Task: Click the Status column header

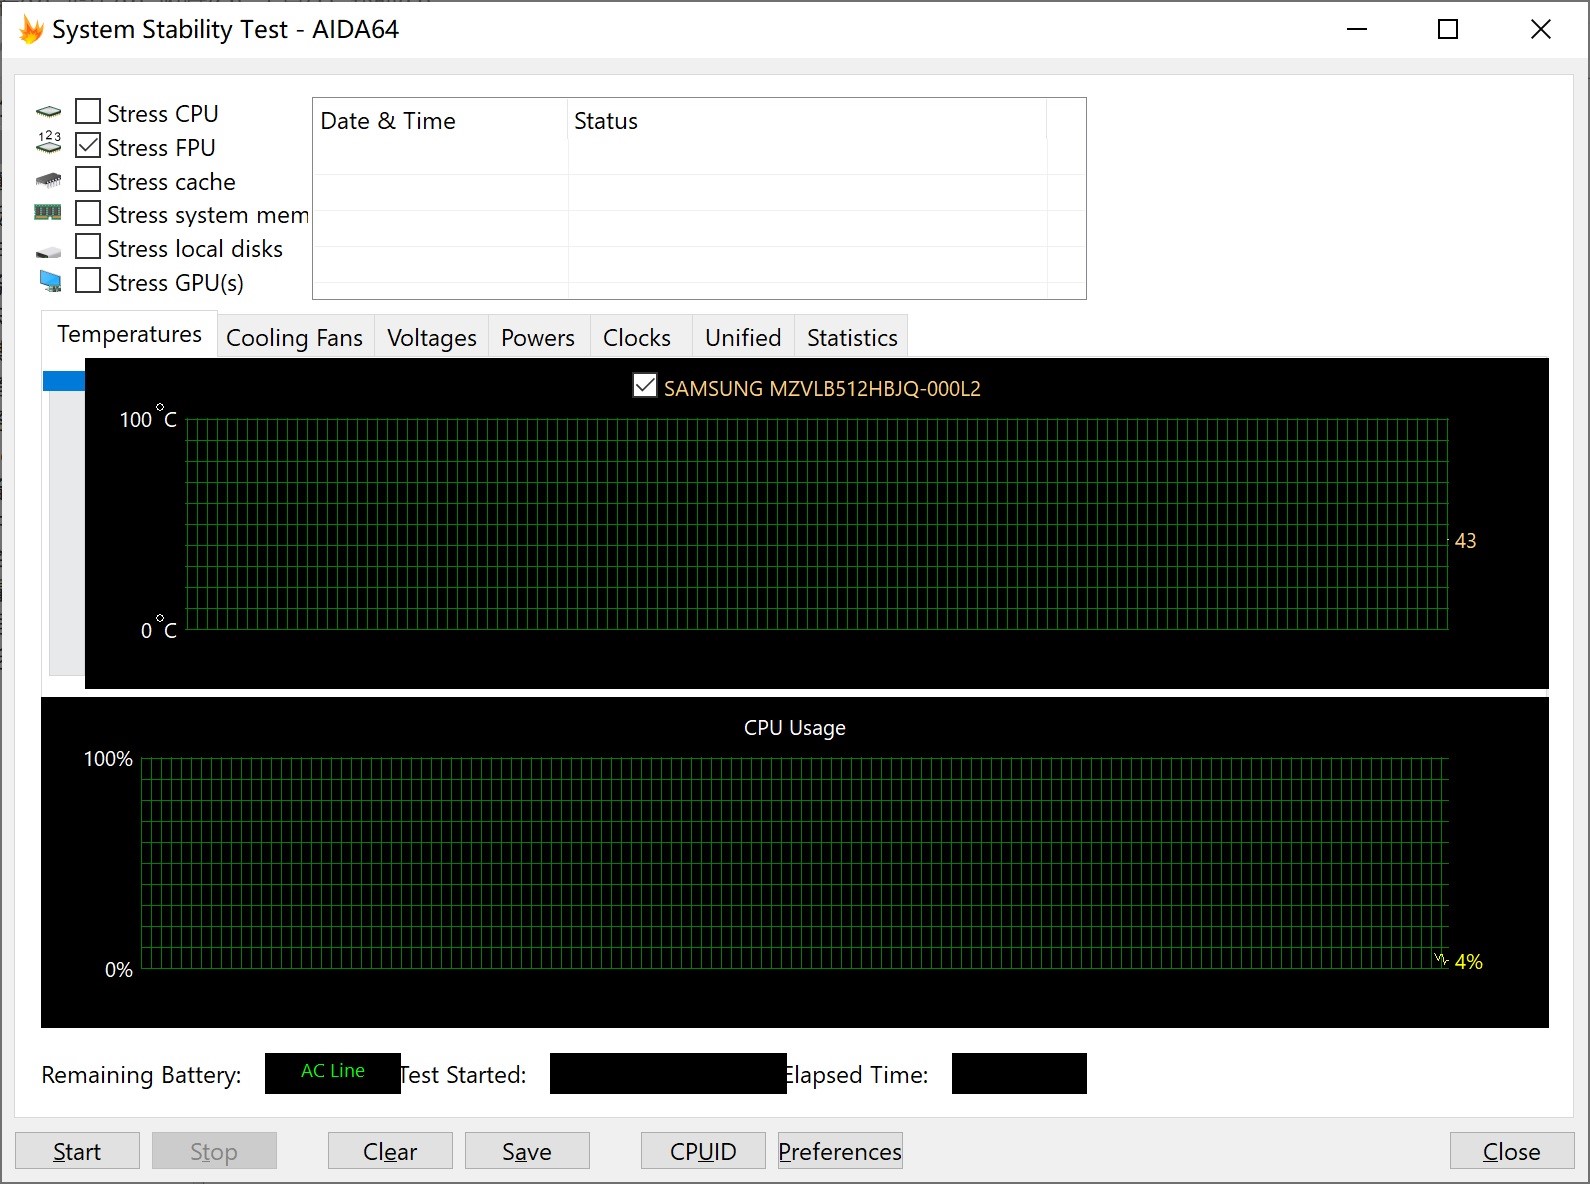Action: (x=807, y=121)
